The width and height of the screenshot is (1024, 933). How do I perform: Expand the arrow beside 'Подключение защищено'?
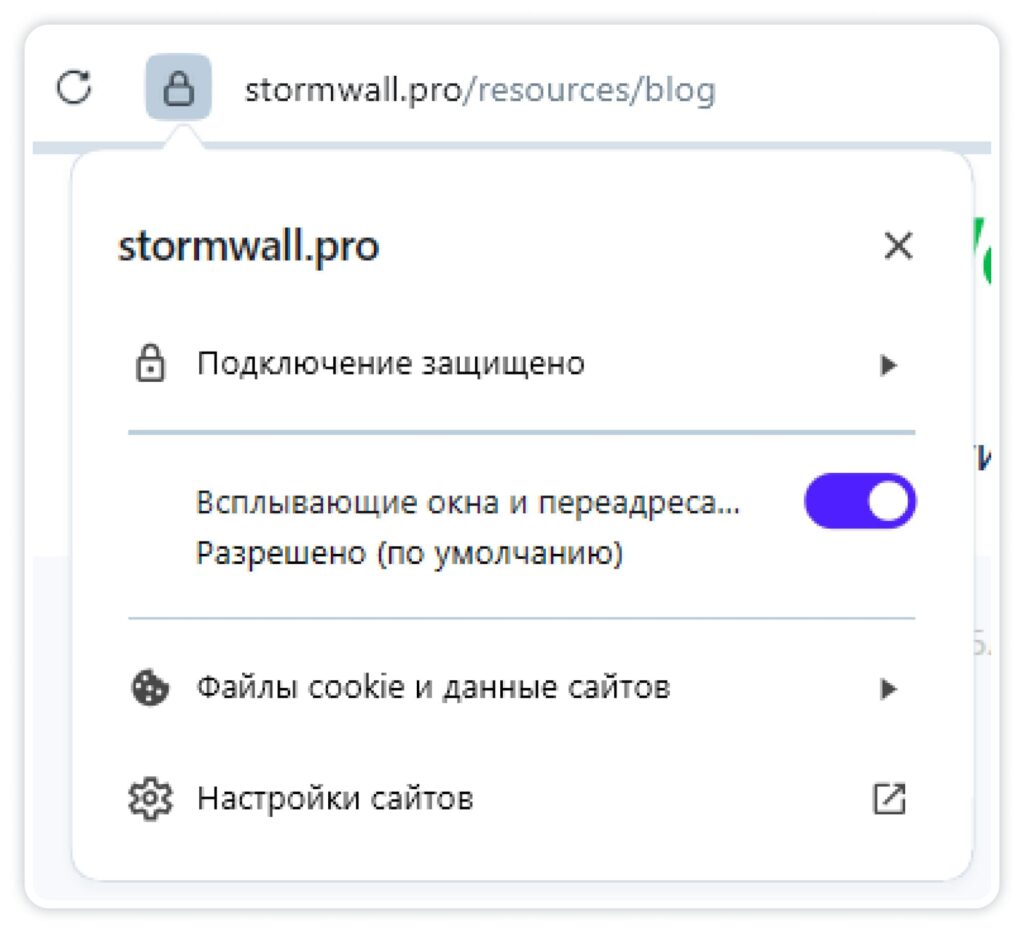click(888, 364)
